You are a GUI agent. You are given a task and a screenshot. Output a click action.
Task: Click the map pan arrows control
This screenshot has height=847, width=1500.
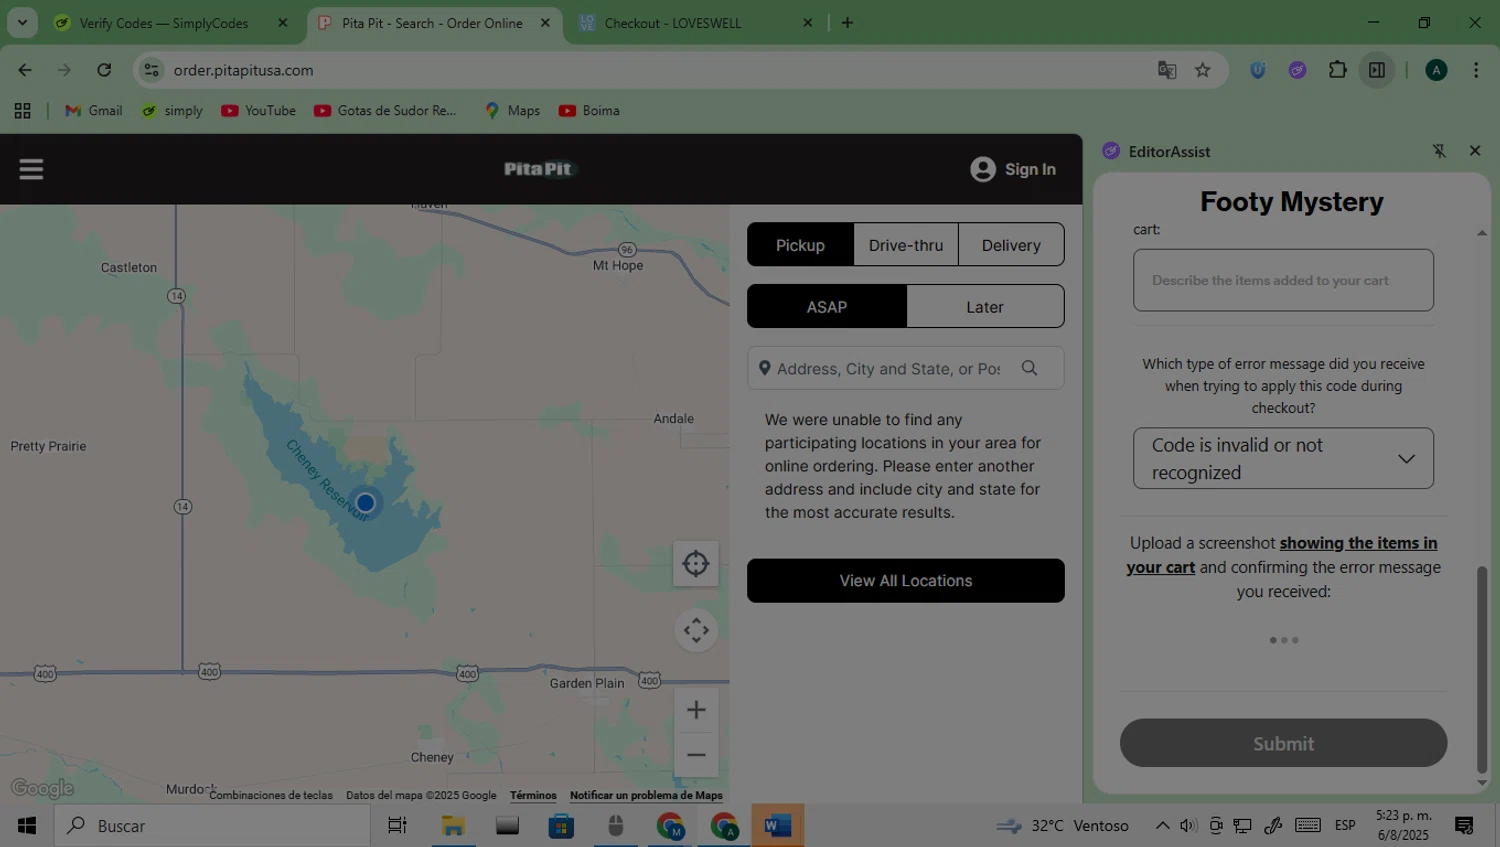point(696,630)
